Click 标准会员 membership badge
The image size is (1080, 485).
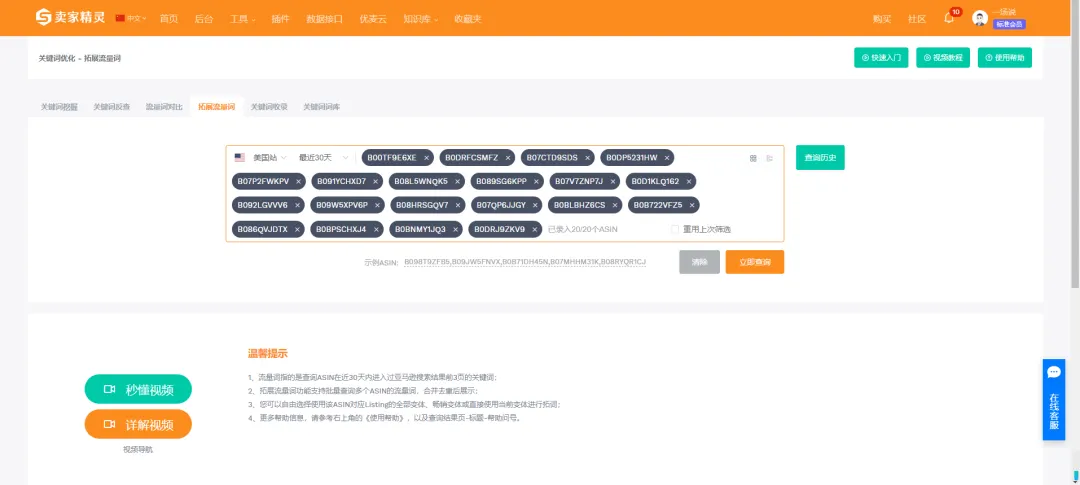pyautogui.click(x=1009, y=24)
